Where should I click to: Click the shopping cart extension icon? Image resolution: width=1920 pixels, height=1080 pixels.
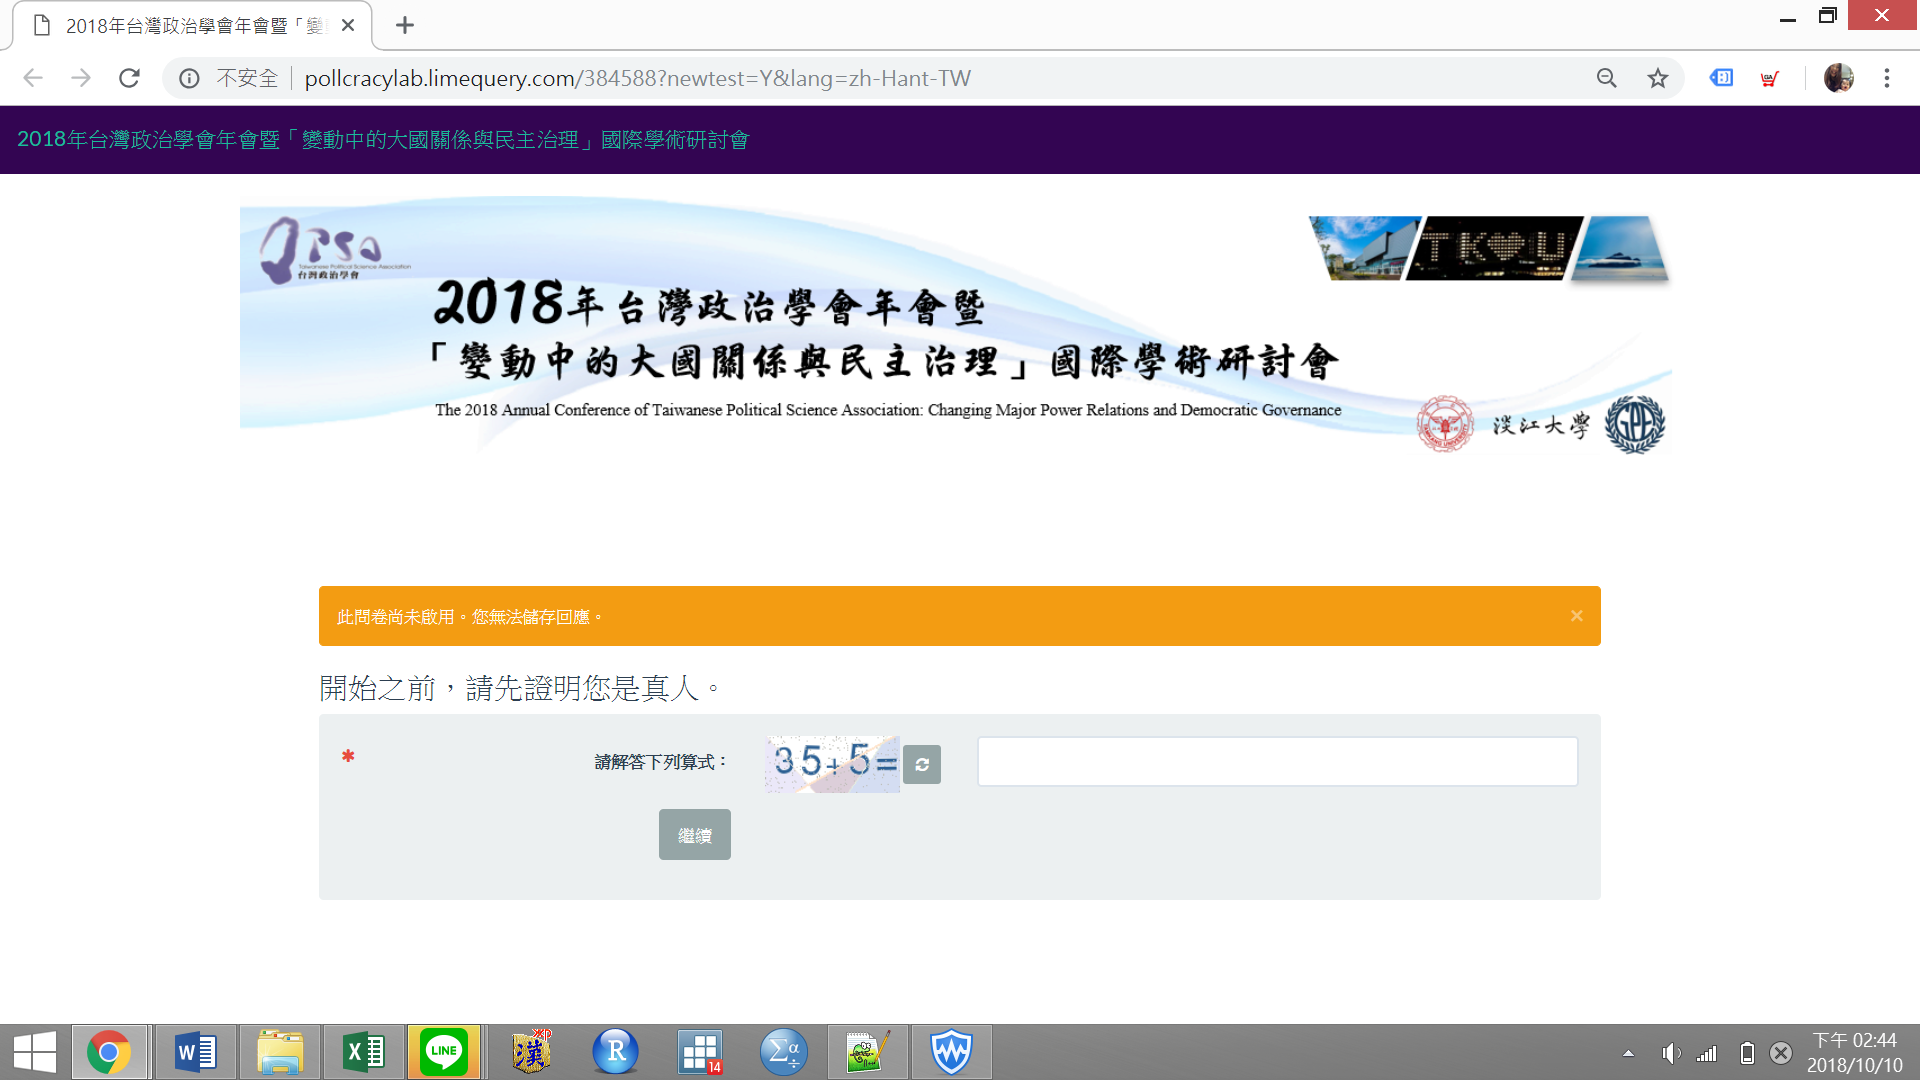click(1769, 78)
